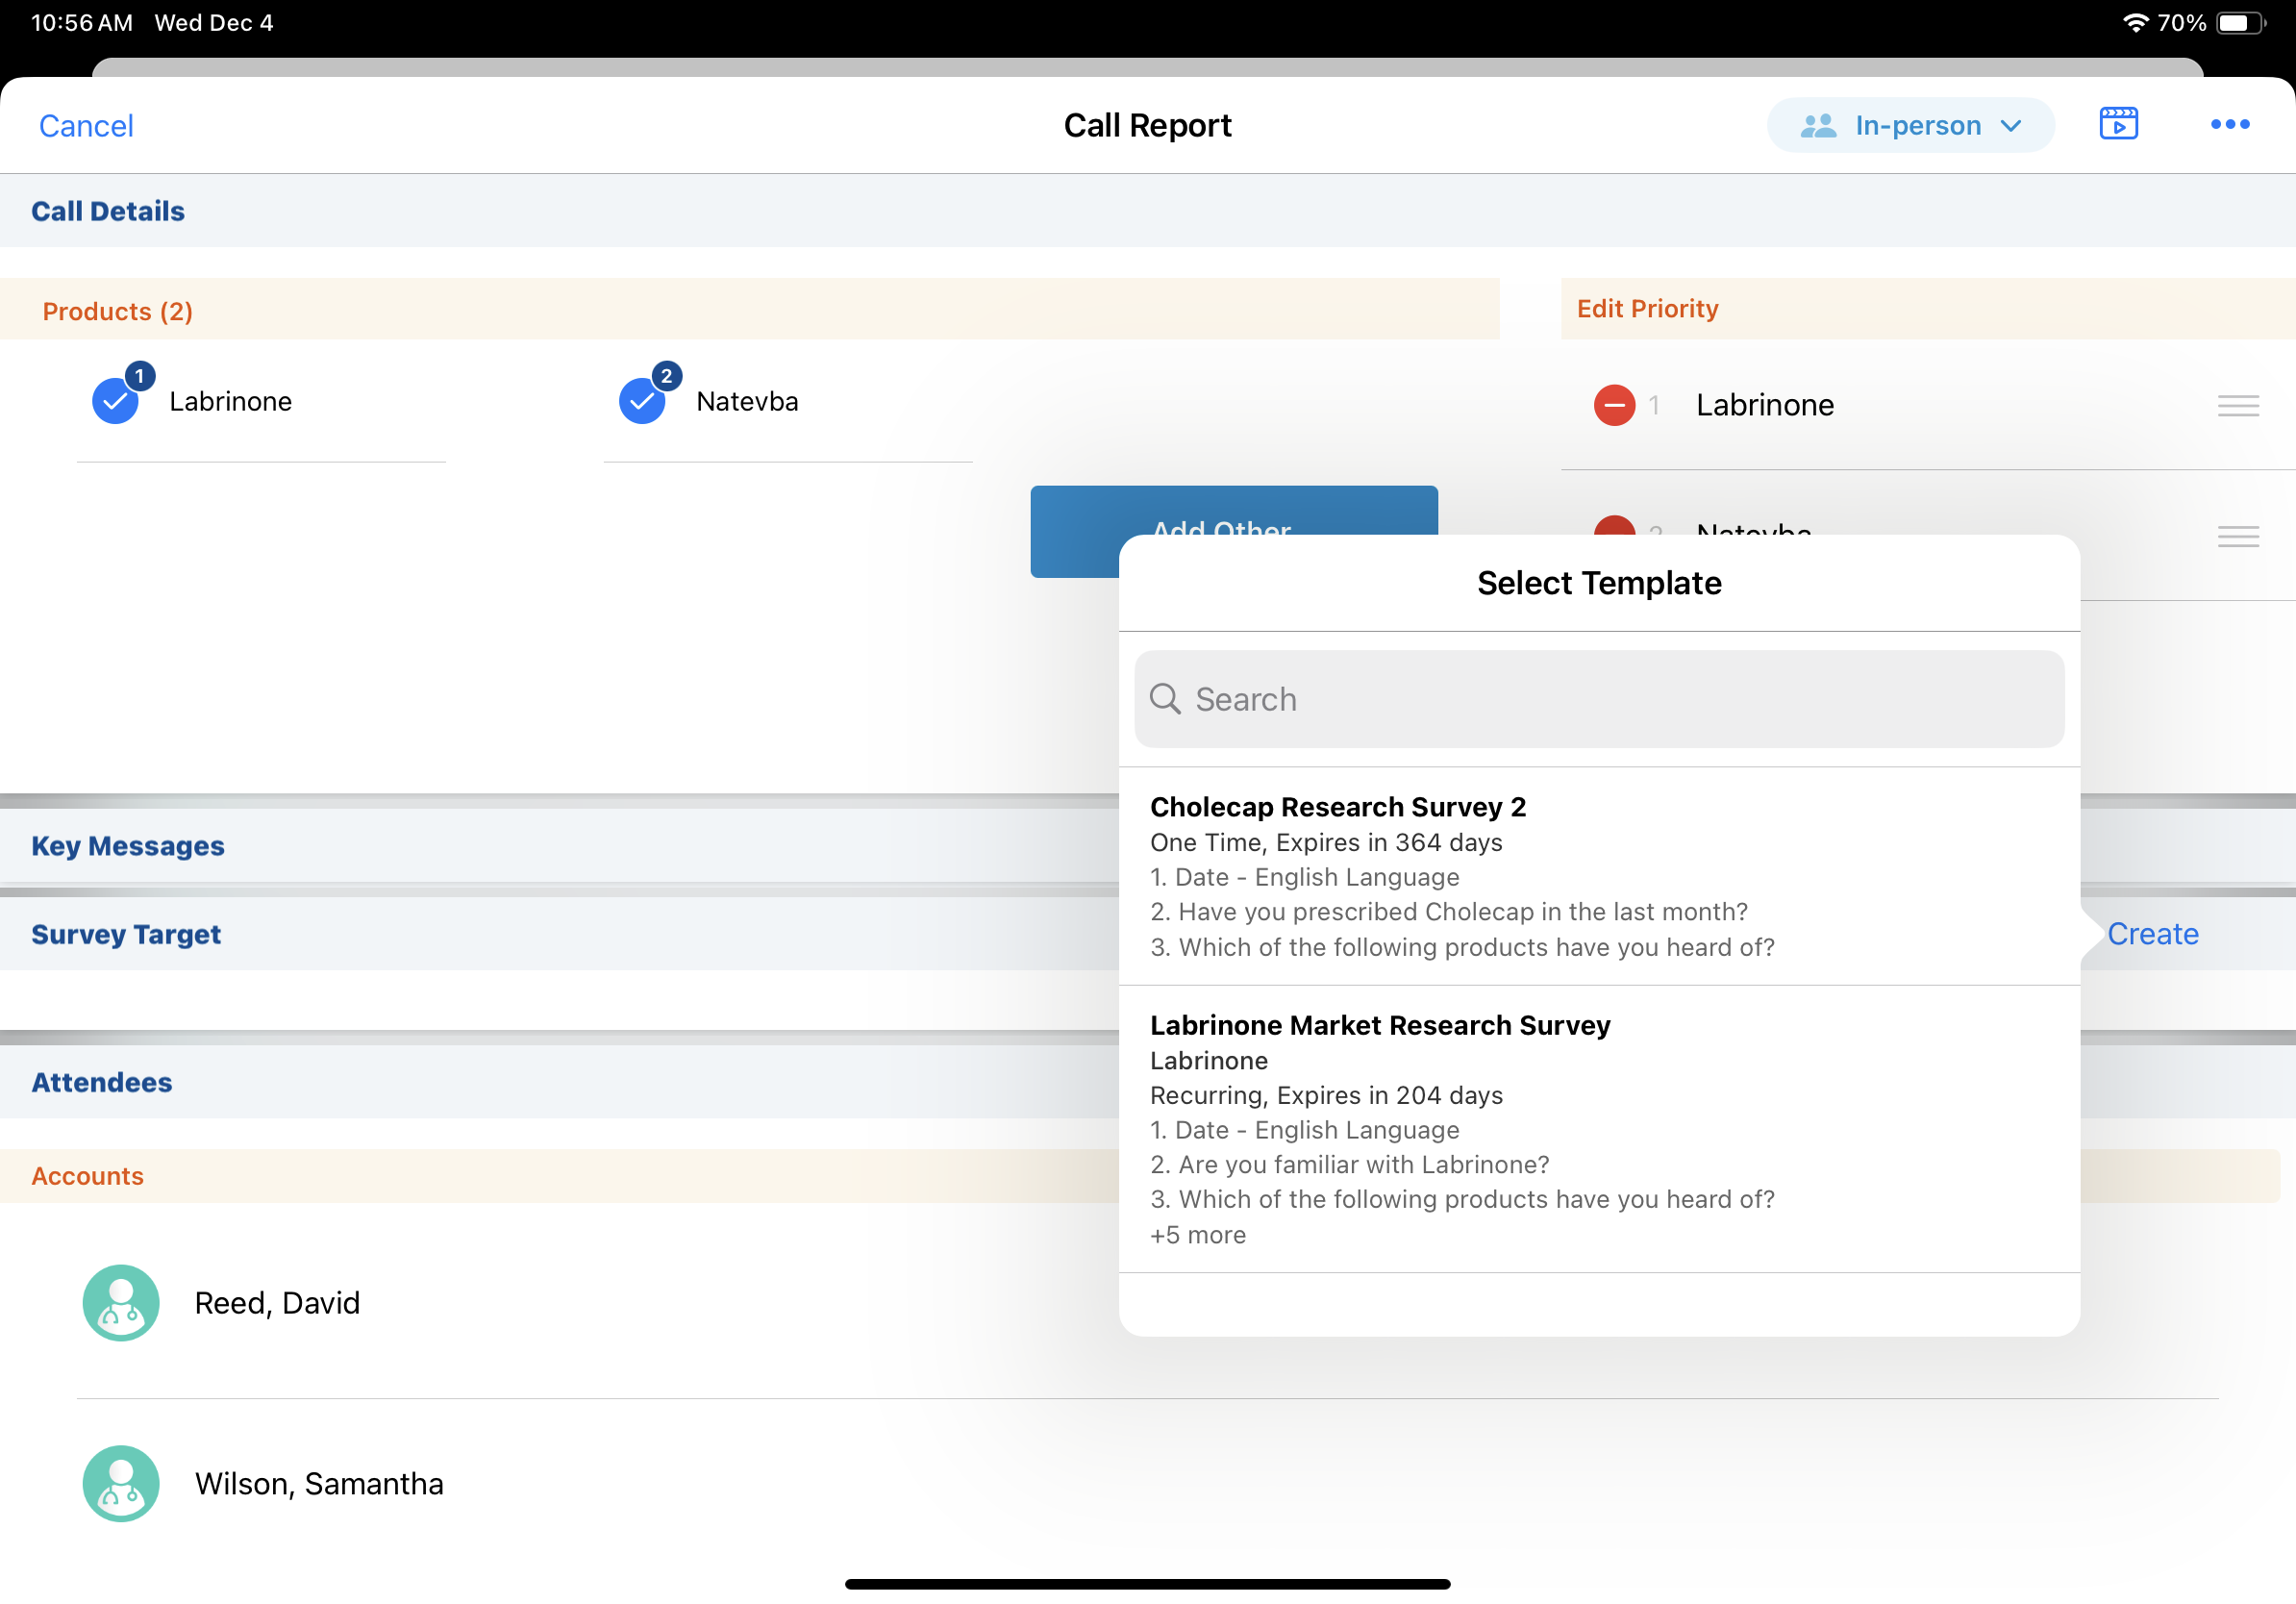Click the Add Other products button
The image size is (2296, 1604).
point(1075,530)
